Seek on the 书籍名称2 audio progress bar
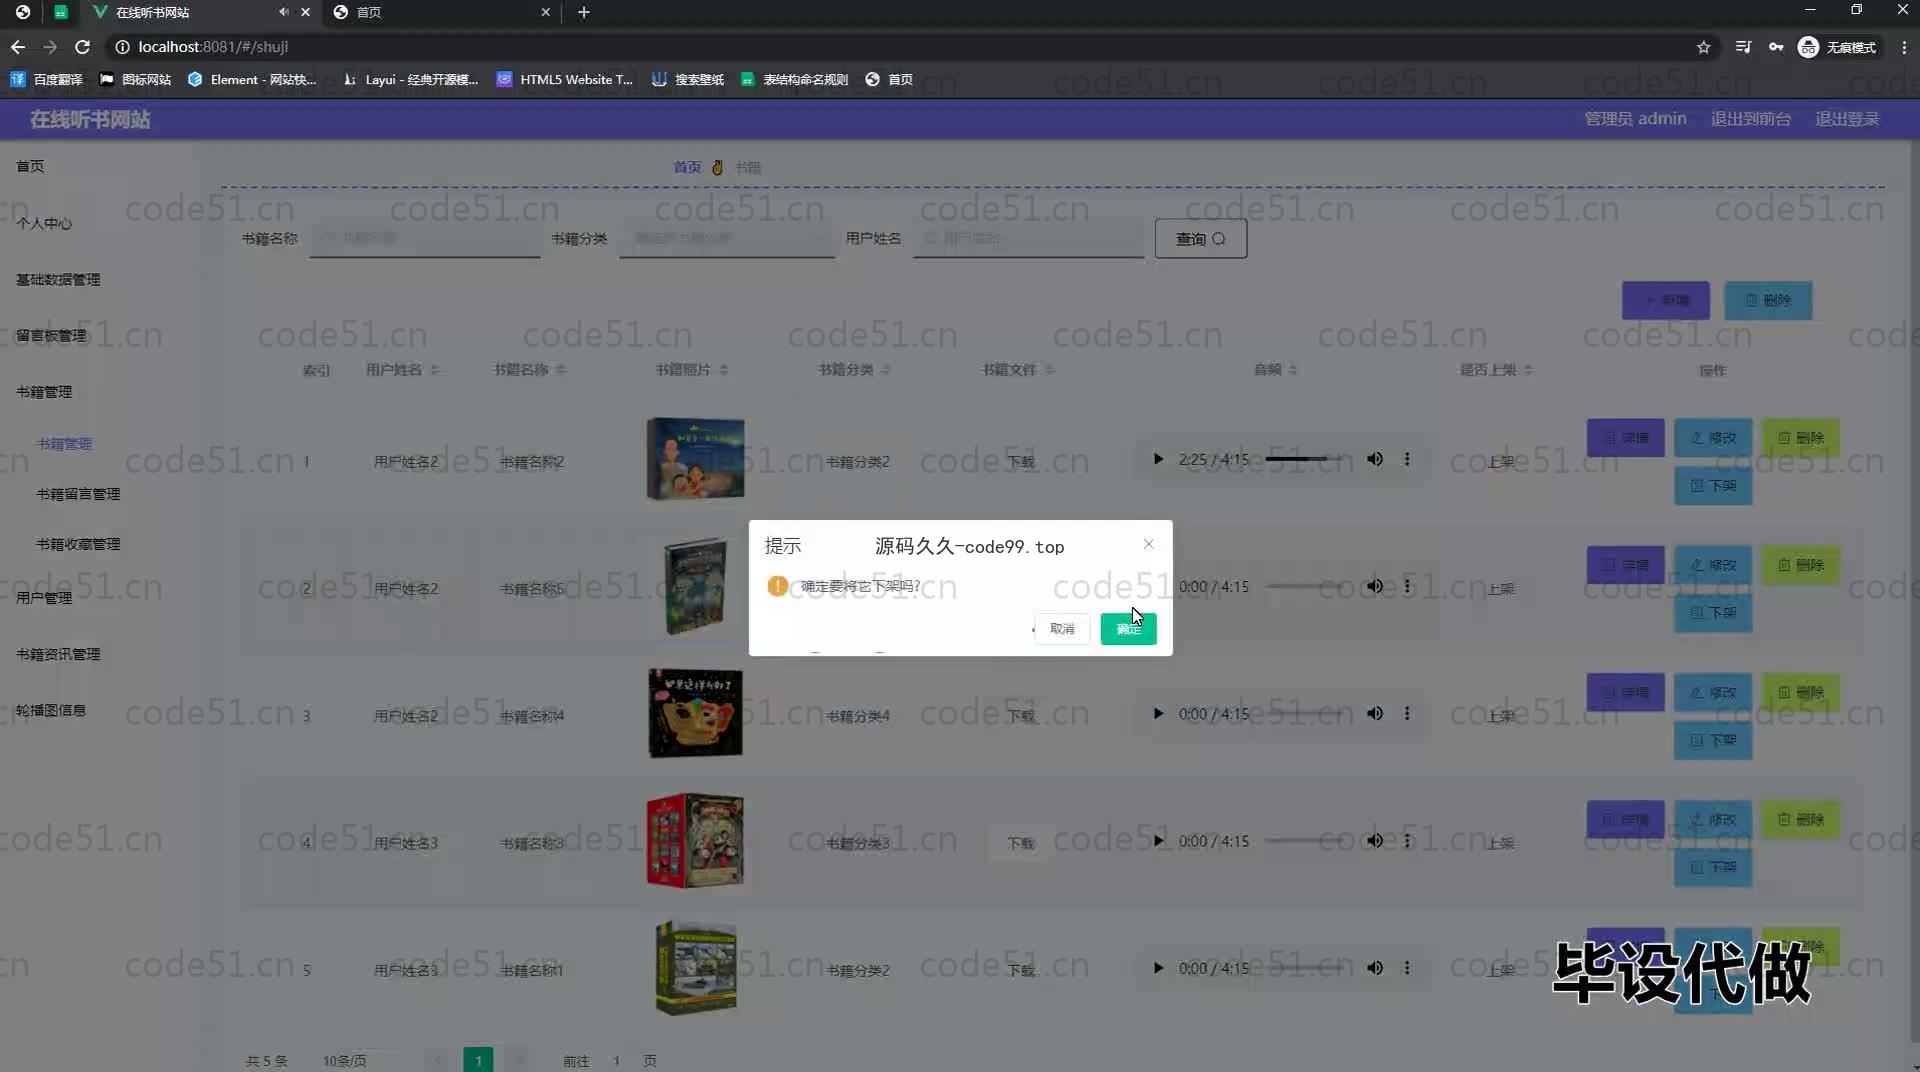This screenshot has width=1920, height=1072. 1302,459
